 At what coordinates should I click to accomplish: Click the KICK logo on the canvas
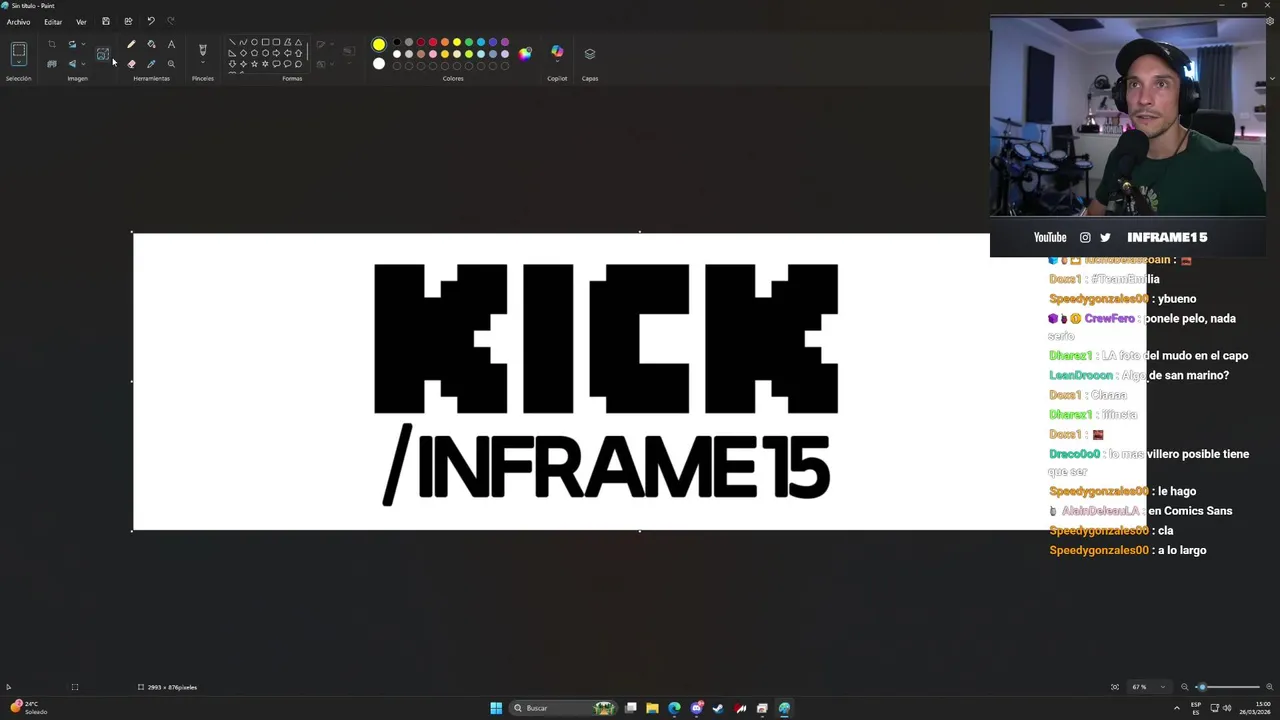click(606, 338)
